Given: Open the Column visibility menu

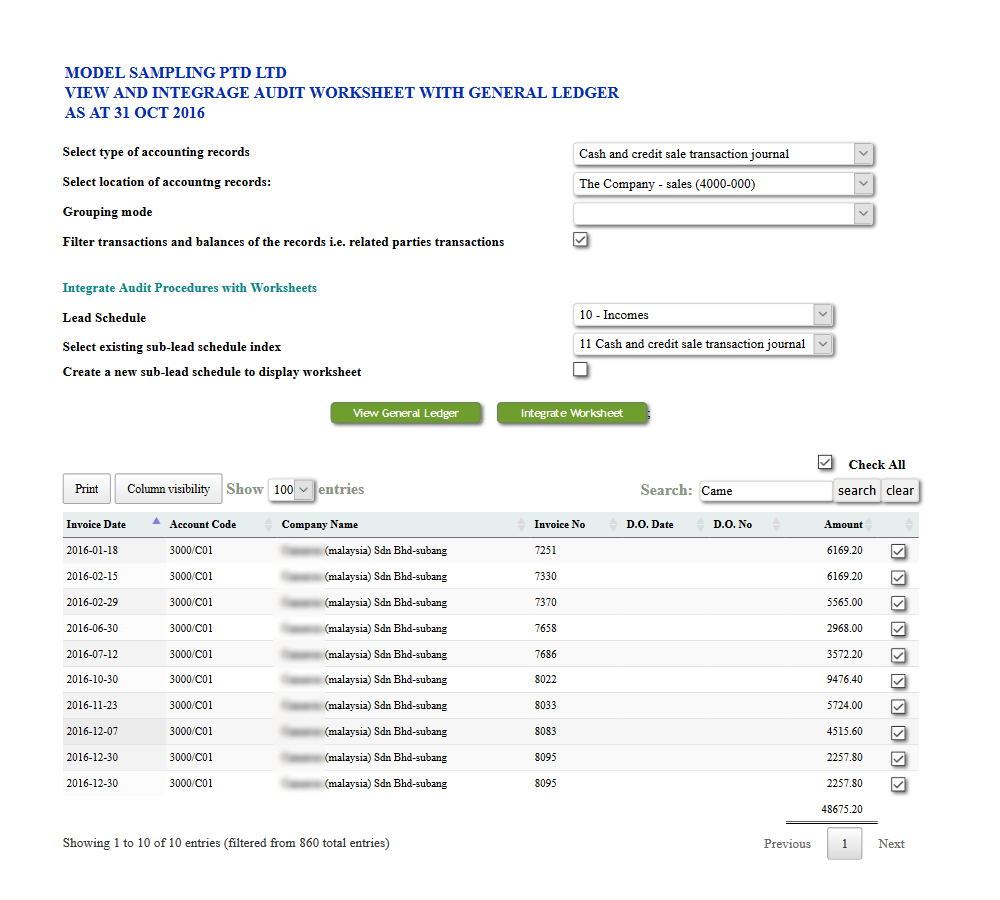Looking at the screenshot, I should [x=168, y=489].
